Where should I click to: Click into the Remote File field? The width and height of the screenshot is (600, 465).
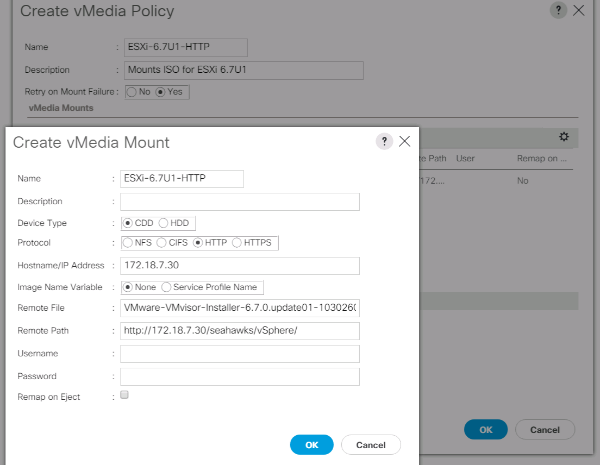coord(239,309)
